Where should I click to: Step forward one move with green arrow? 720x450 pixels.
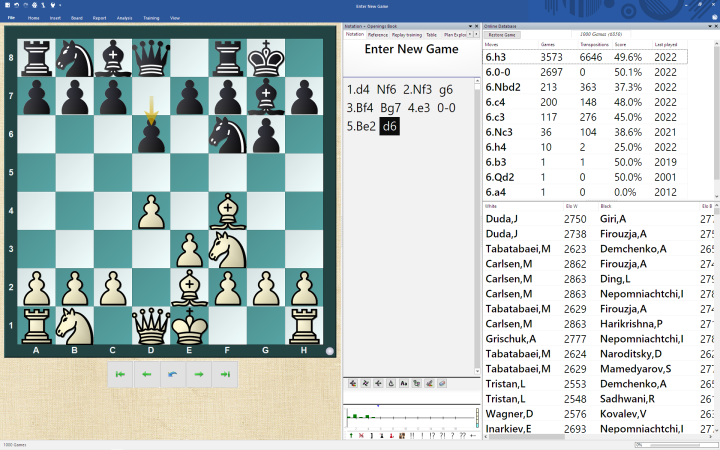(x=199, y=374)
